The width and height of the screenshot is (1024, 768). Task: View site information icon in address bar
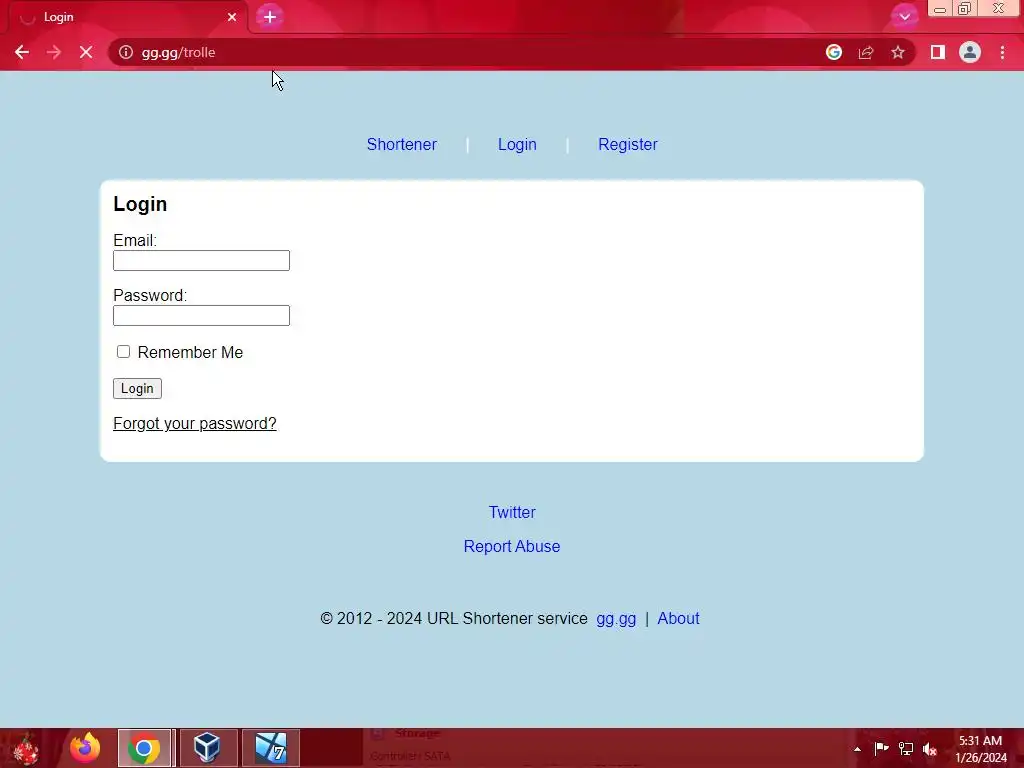click(125, 52)
